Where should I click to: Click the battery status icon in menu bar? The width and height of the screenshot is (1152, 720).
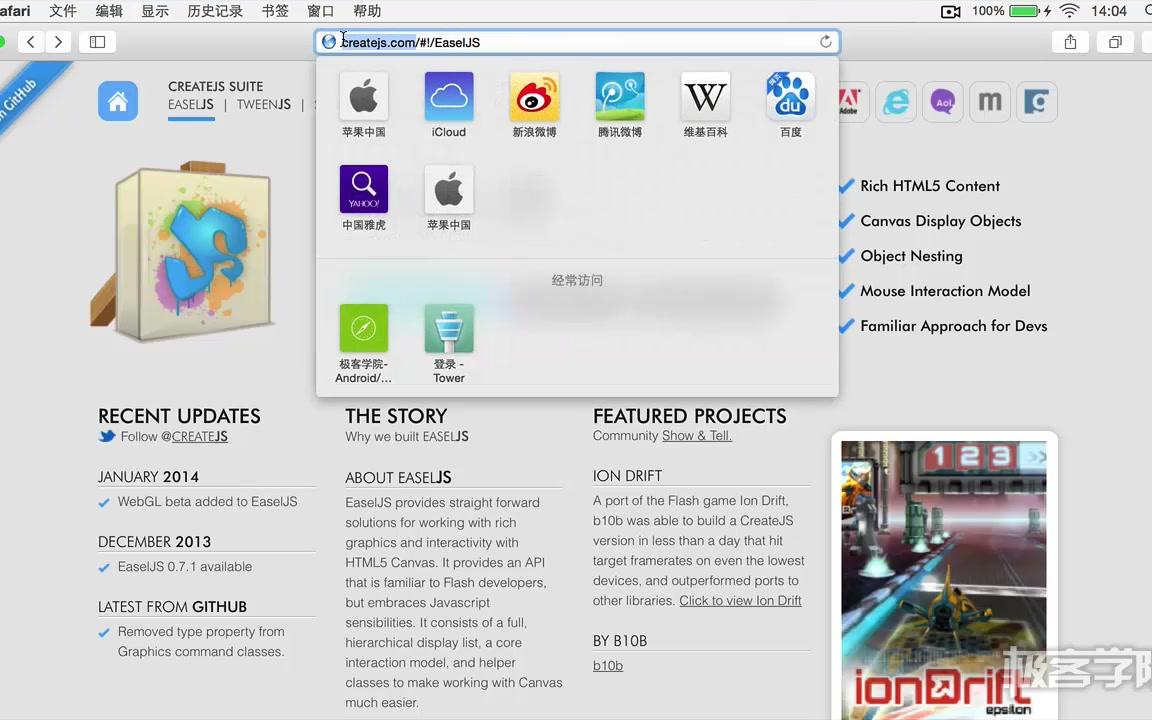(x=1023, y=11)
